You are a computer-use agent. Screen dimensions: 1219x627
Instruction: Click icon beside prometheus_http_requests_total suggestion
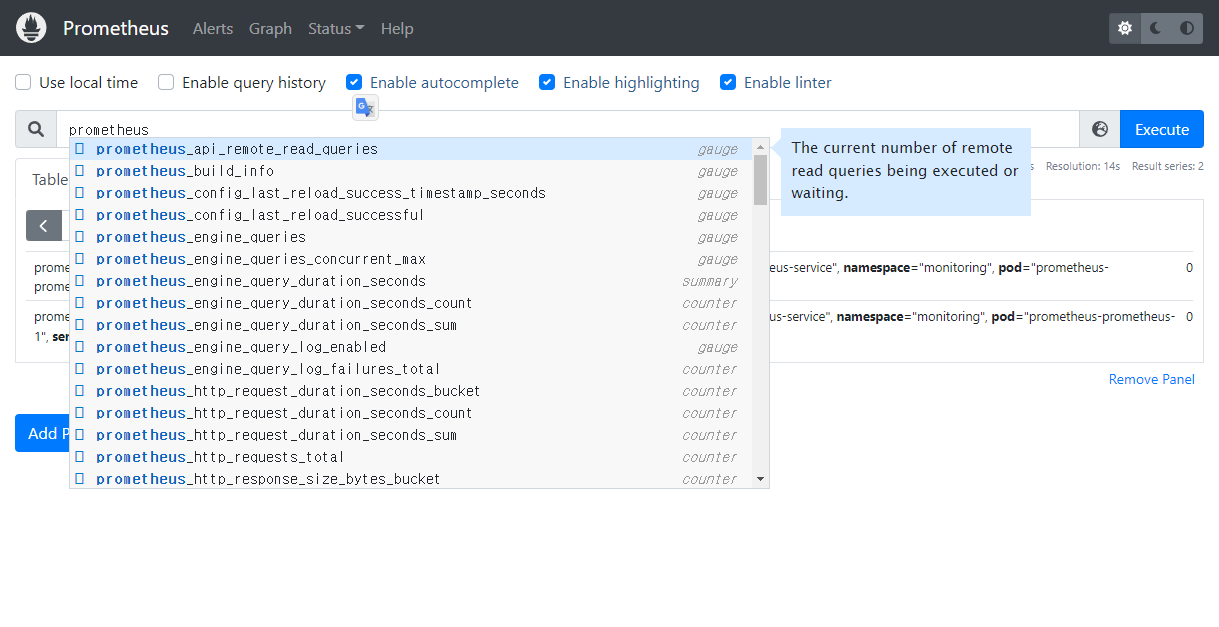pyautogui.click(x=79, y=457)
